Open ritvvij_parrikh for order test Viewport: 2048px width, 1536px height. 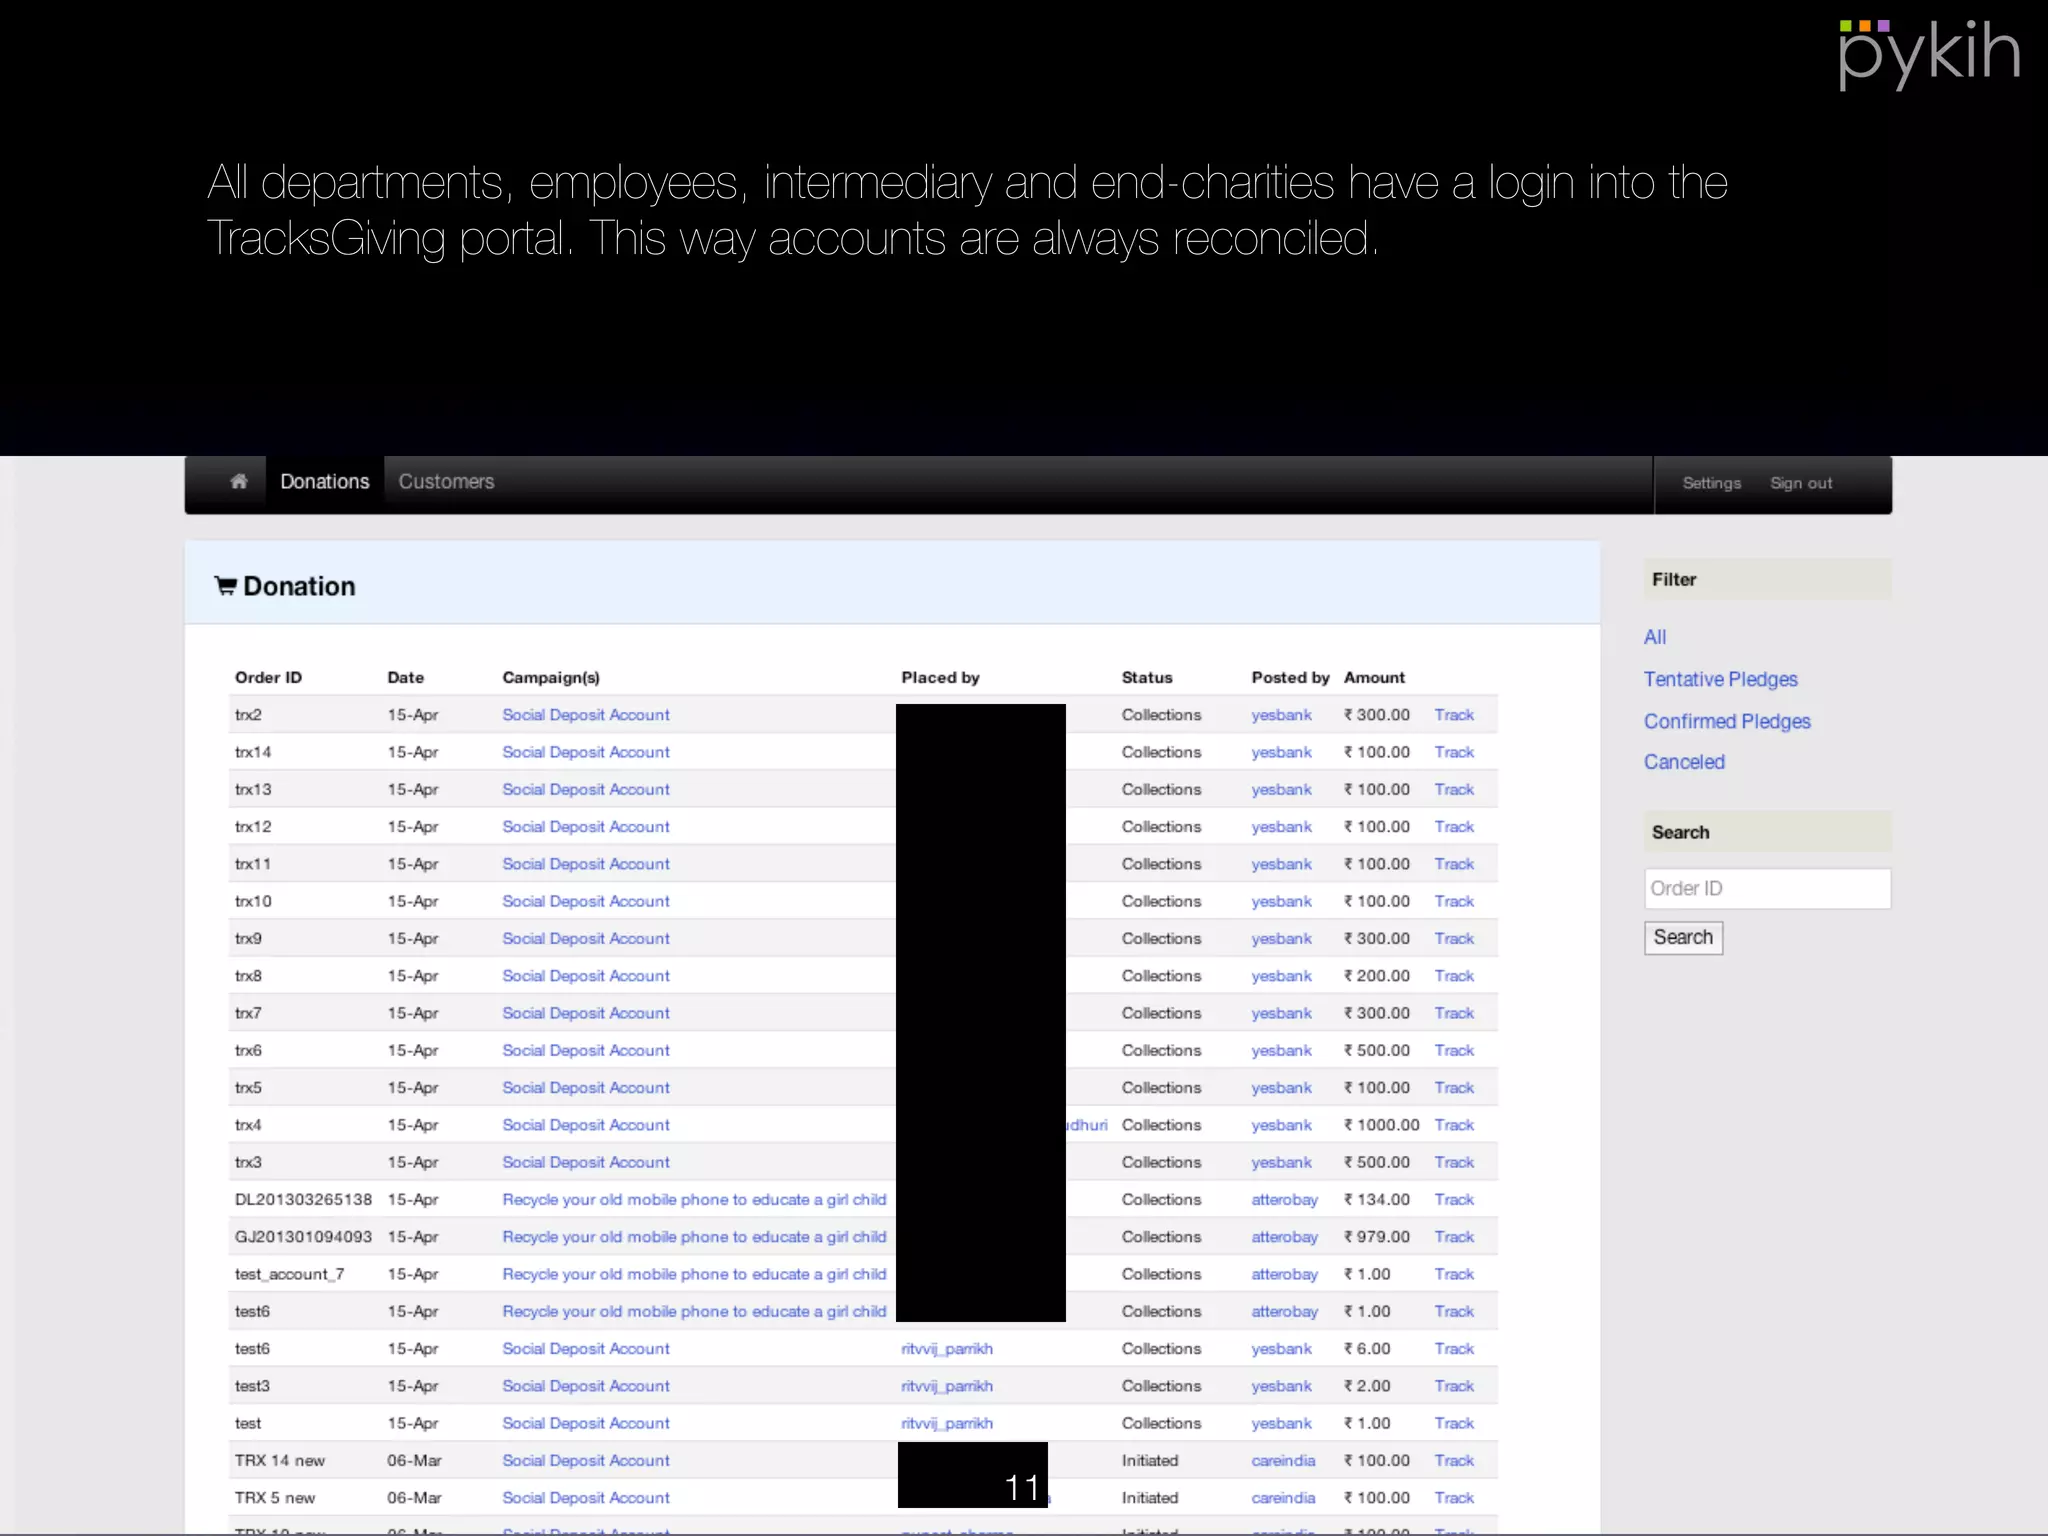point(946,1423)
